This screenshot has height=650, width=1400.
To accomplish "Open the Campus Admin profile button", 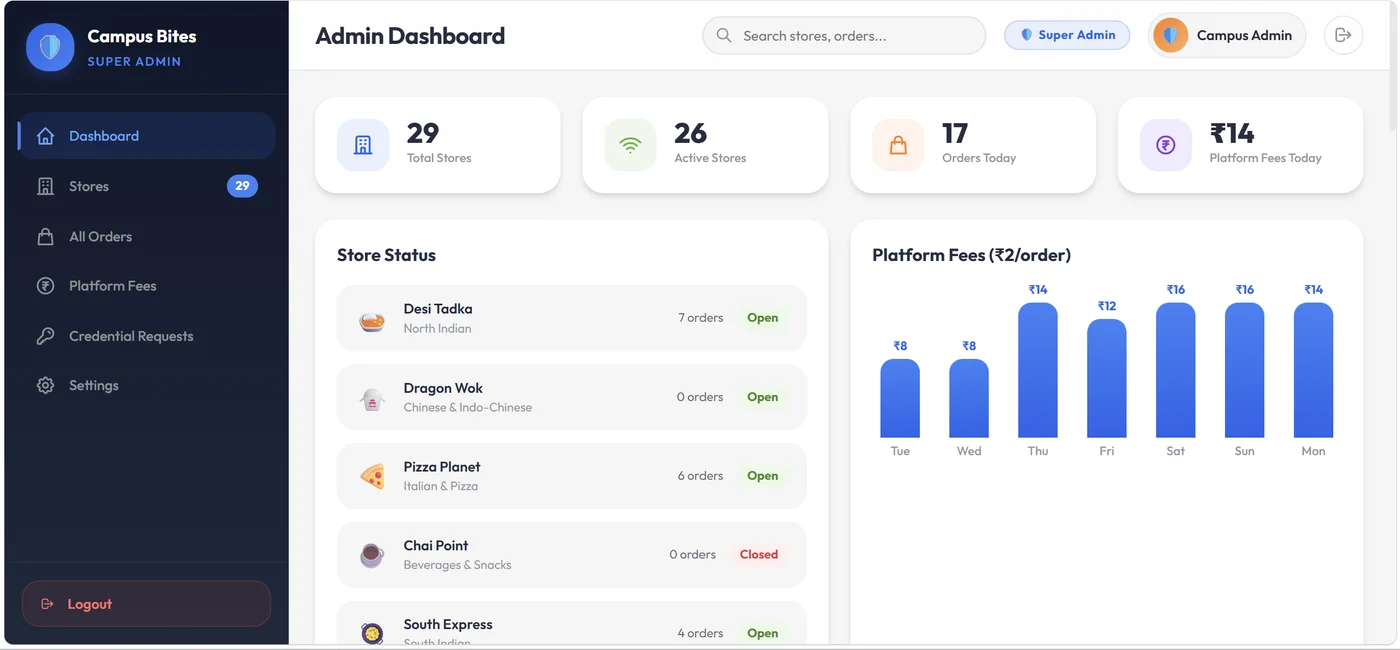I will (x=1227, y=35).
